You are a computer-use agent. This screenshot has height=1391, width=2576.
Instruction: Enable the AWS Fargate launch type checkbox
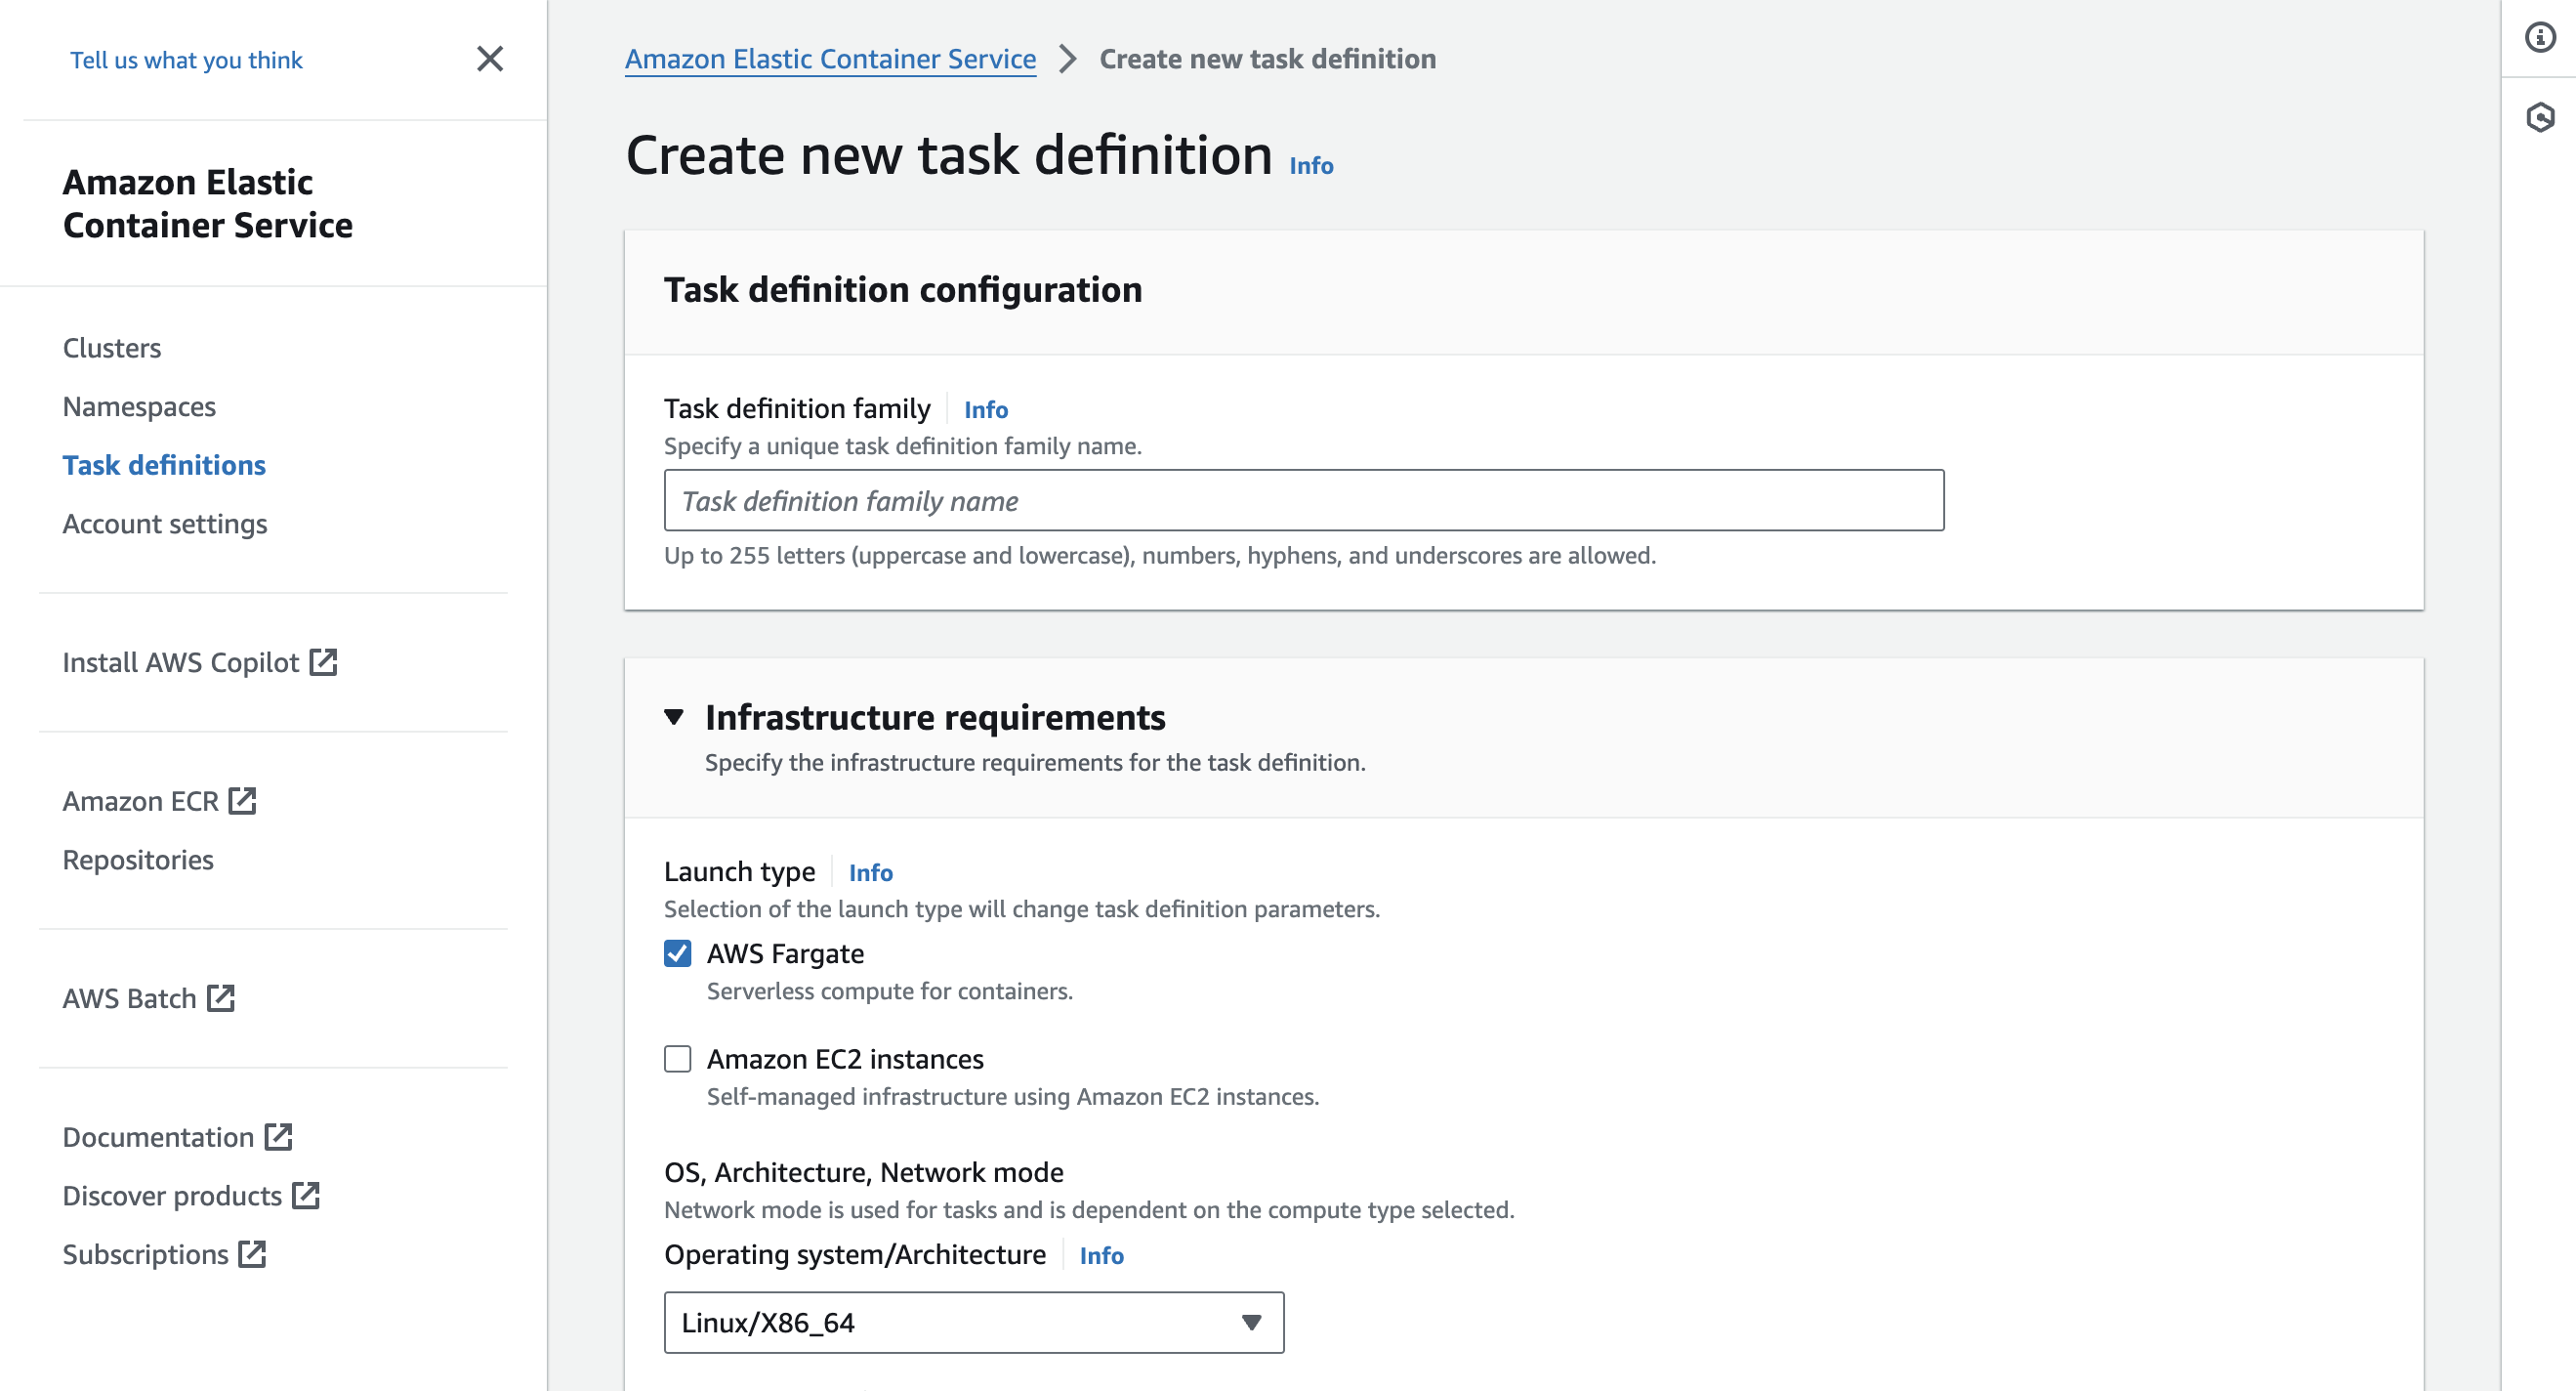[x=678, y=953]
